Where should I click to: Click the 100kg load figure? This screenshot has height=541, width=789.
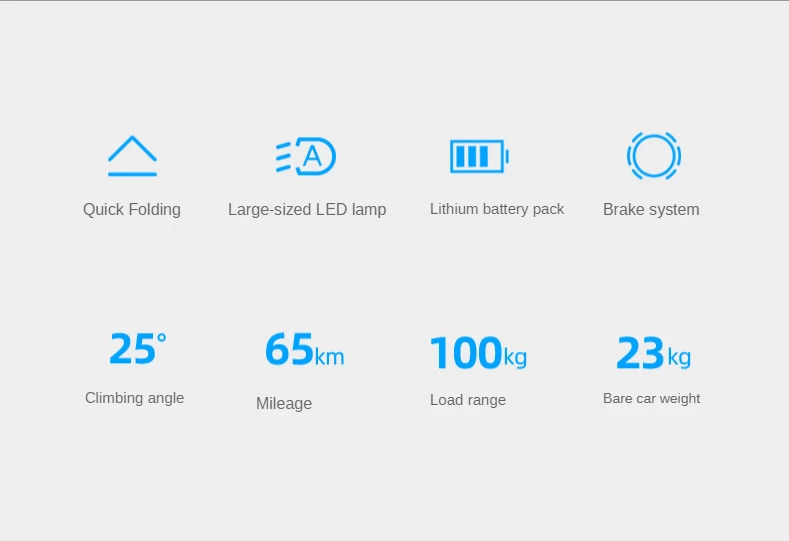tap(479, 353)
